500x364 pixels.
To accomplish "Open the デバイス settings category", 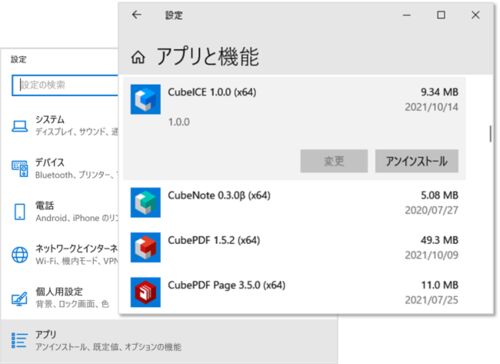I will coord(60,169).
